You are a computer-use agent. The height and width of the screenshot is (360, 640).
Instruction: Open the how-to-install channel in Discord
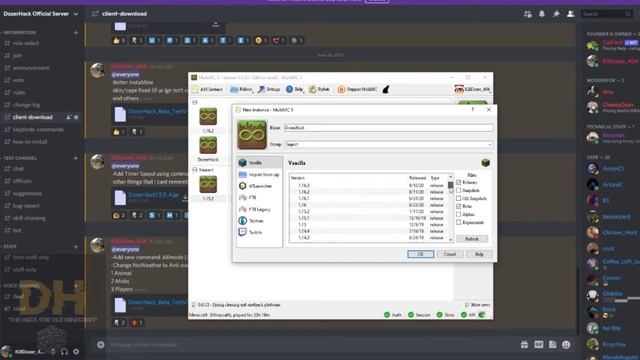tap(30, 142)
